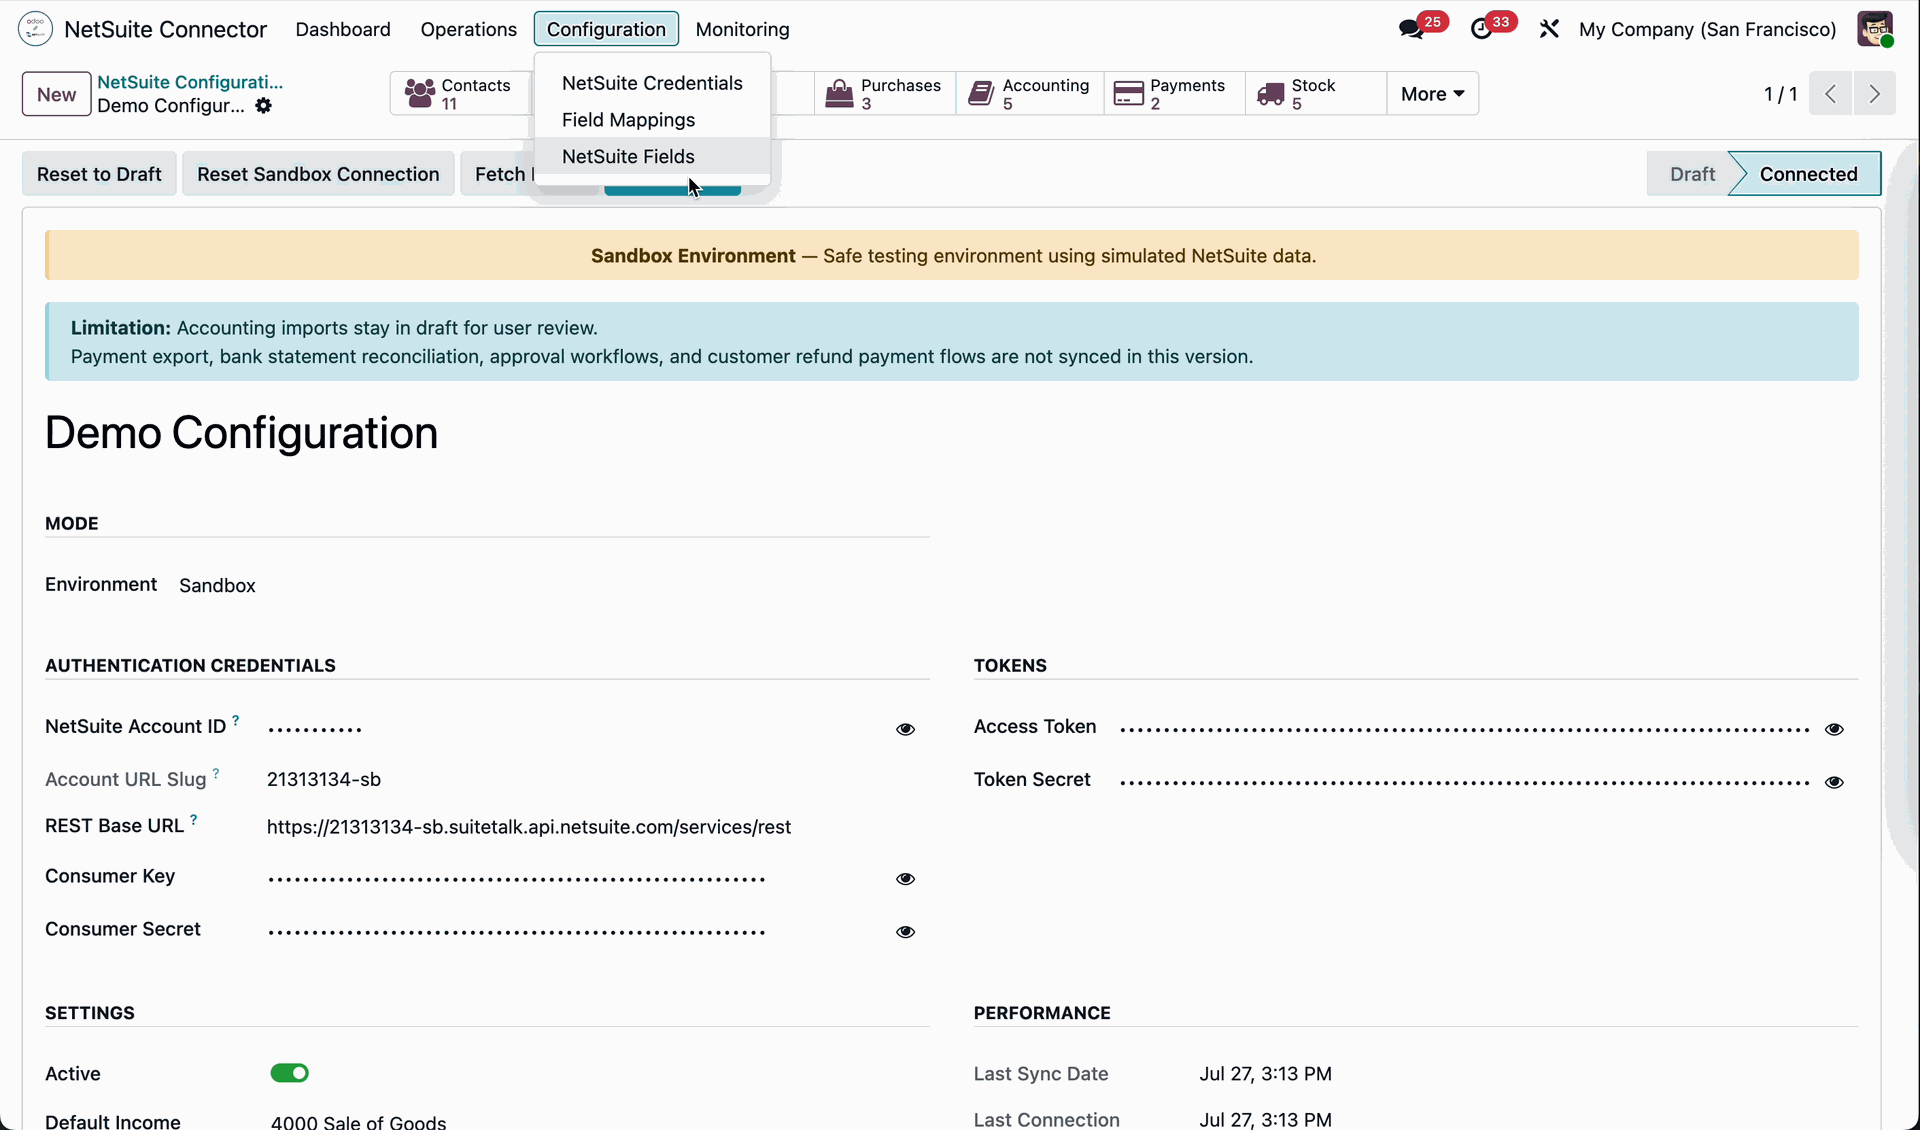The image size is (1920, 1130).
Task: Reveal the Consumer Key value
Action: tap(905, 879)
